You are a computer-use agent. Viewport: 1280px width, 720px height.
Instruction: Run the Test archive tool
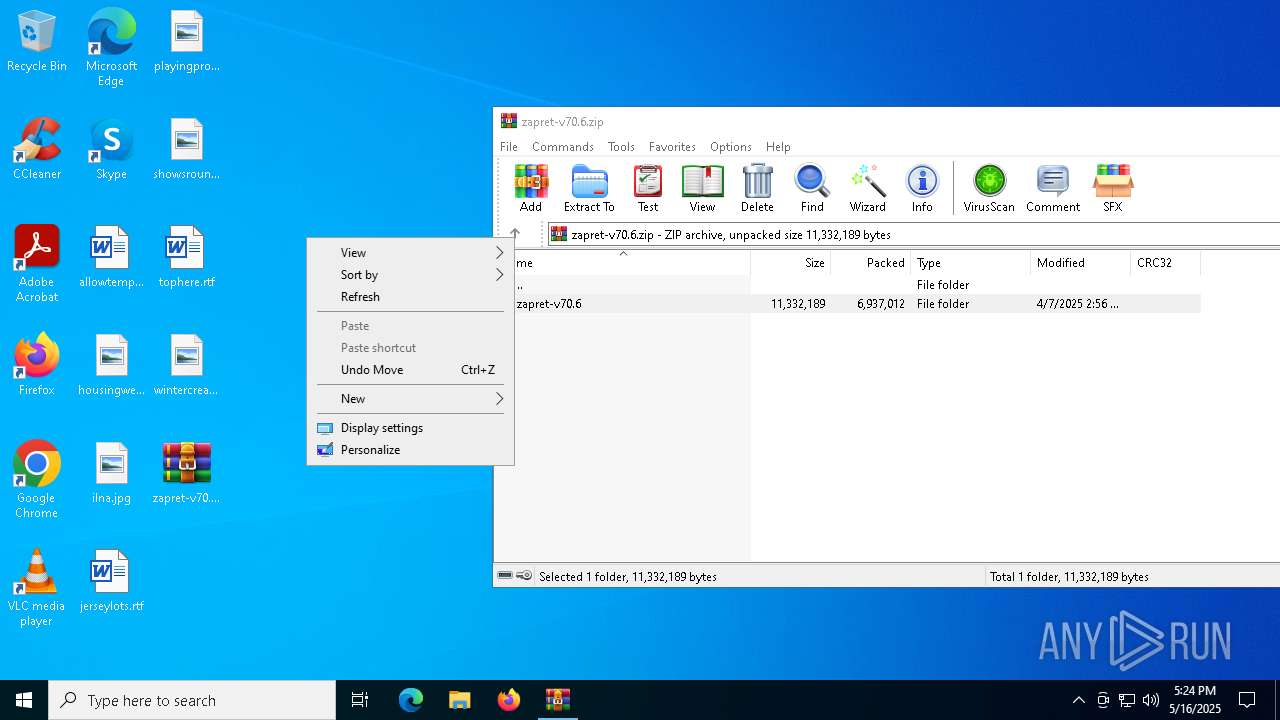pyautogui.click(x=648, y=189)
